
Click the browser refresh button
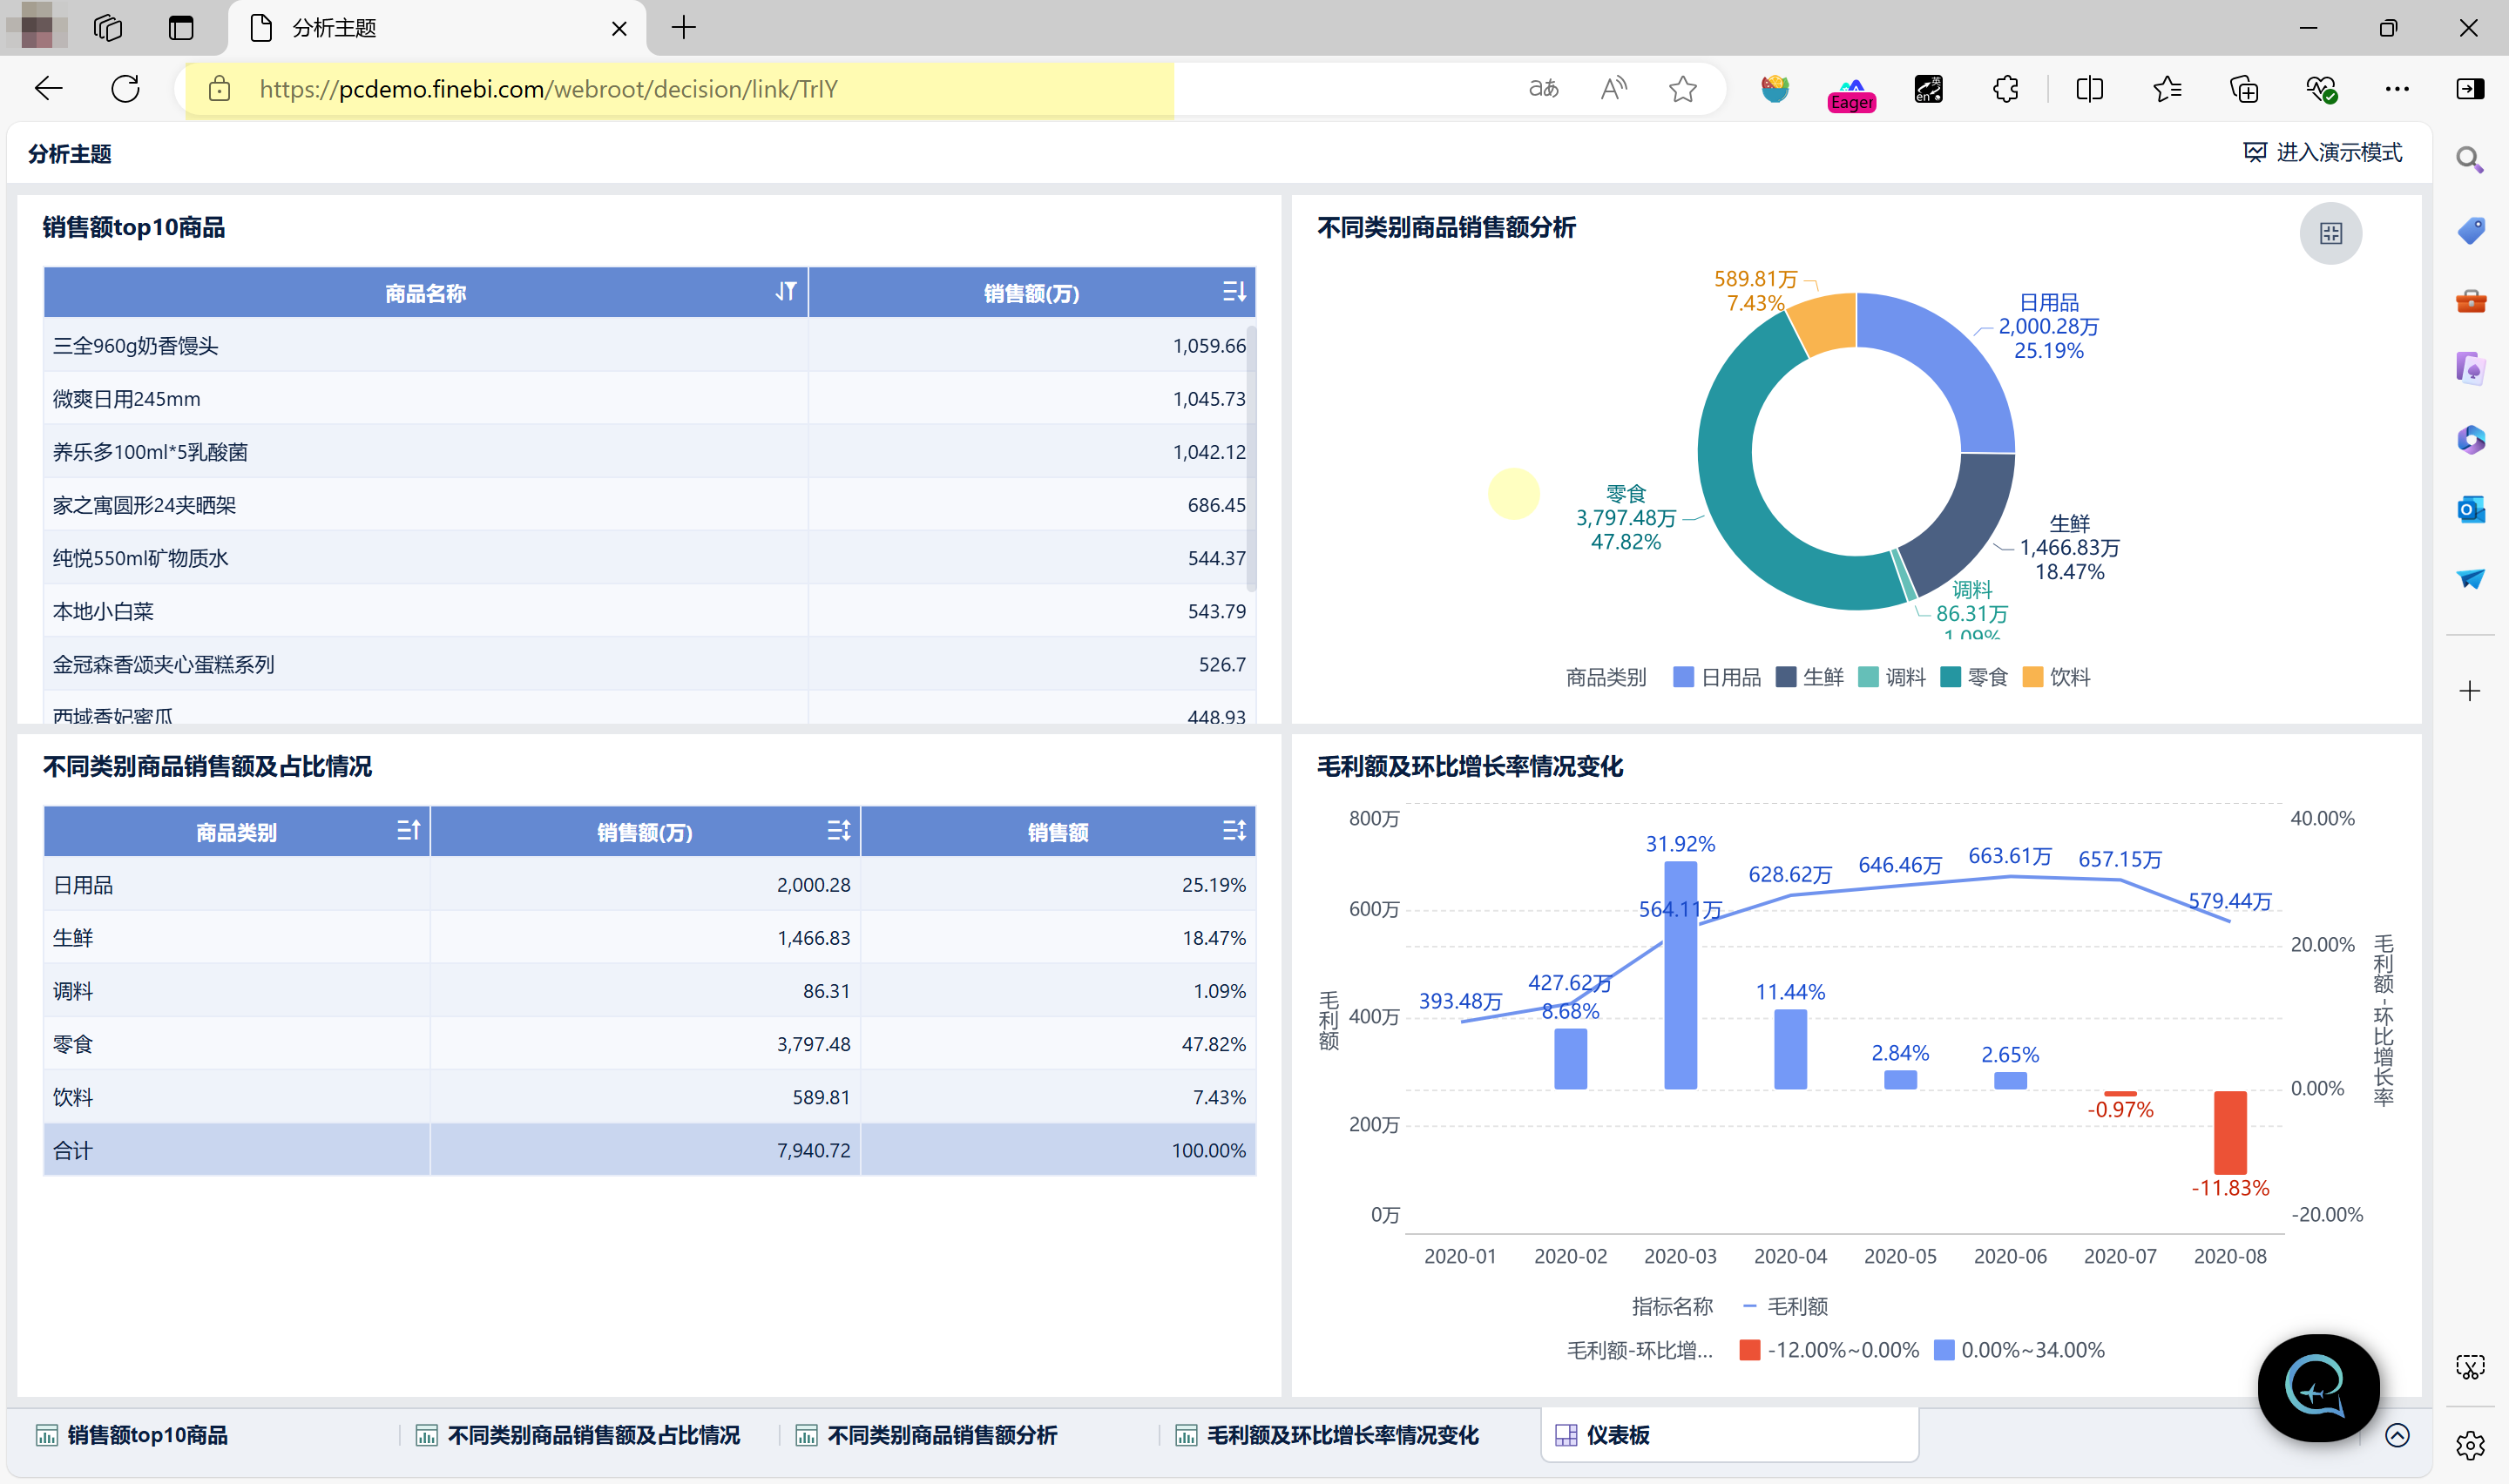point(125,89)
